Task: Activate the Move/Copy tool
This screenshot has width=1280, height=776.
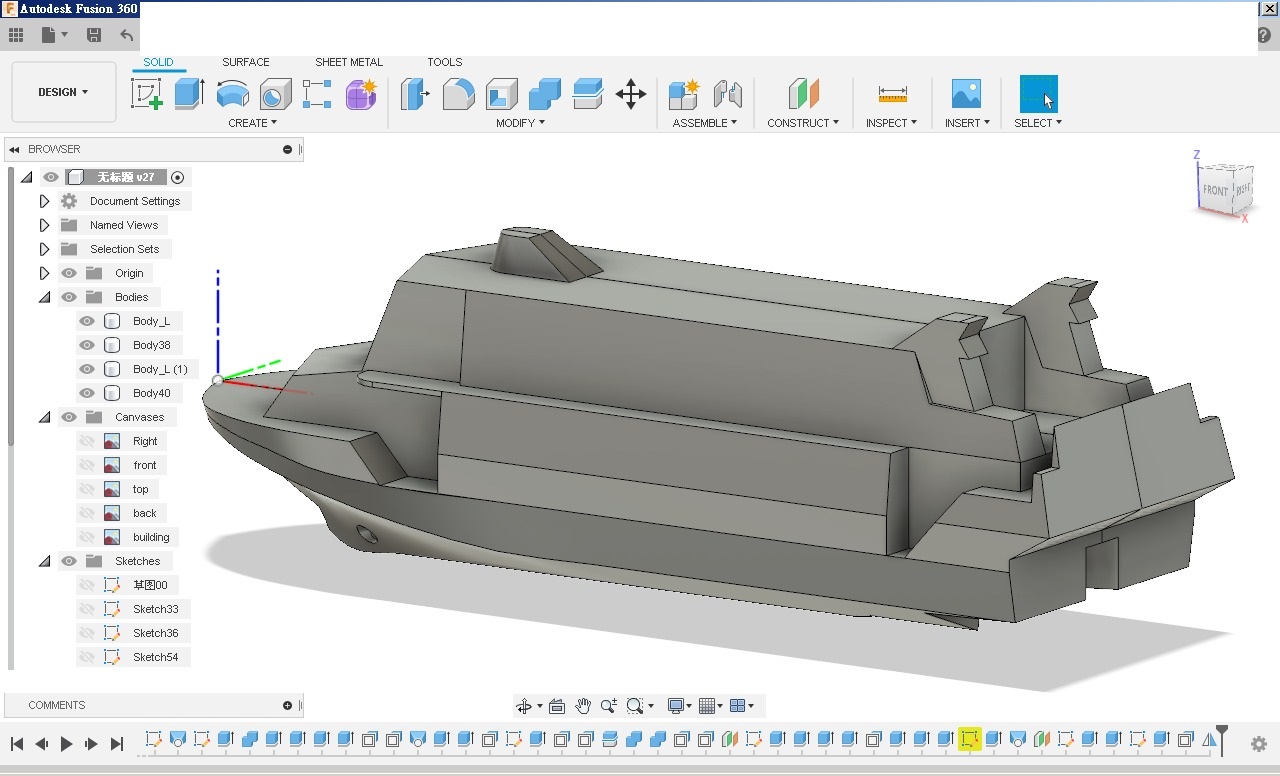Action: pos(630,95)
